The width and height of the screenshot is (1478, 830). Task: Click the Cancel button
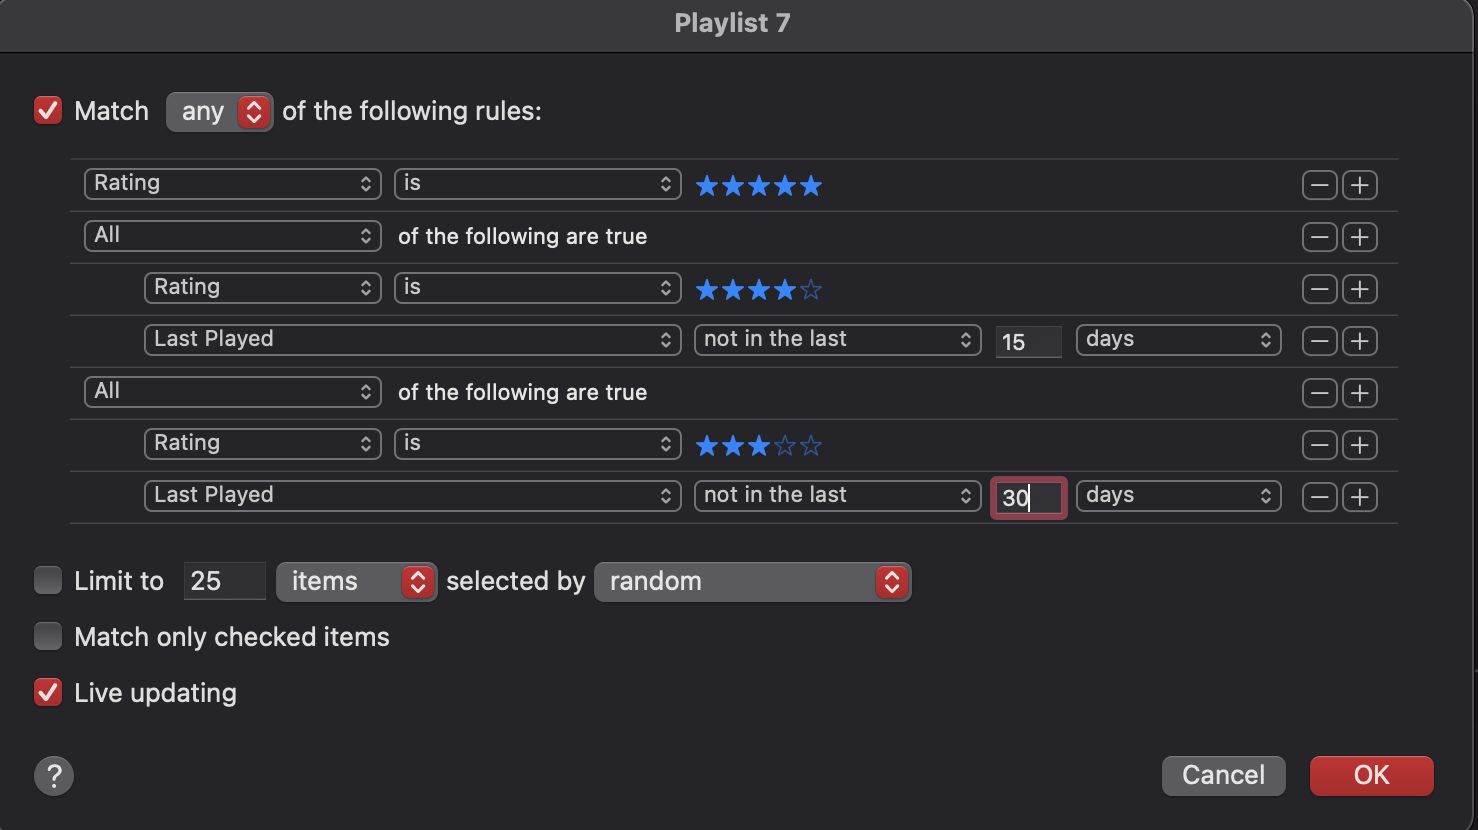click(1223, 775)
